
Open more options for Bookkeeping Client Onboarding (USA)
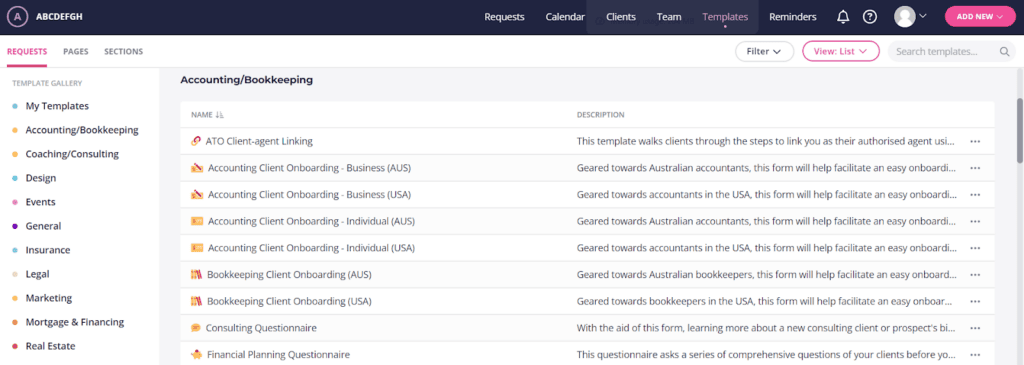[975, 302]
